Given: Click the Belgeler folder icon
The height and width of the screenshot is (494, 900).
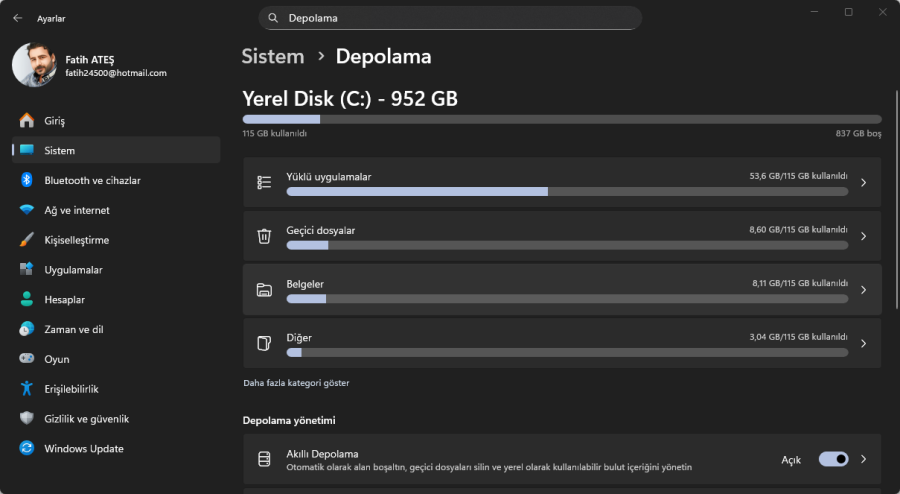Looking at the screenshot, I should 264,290.
